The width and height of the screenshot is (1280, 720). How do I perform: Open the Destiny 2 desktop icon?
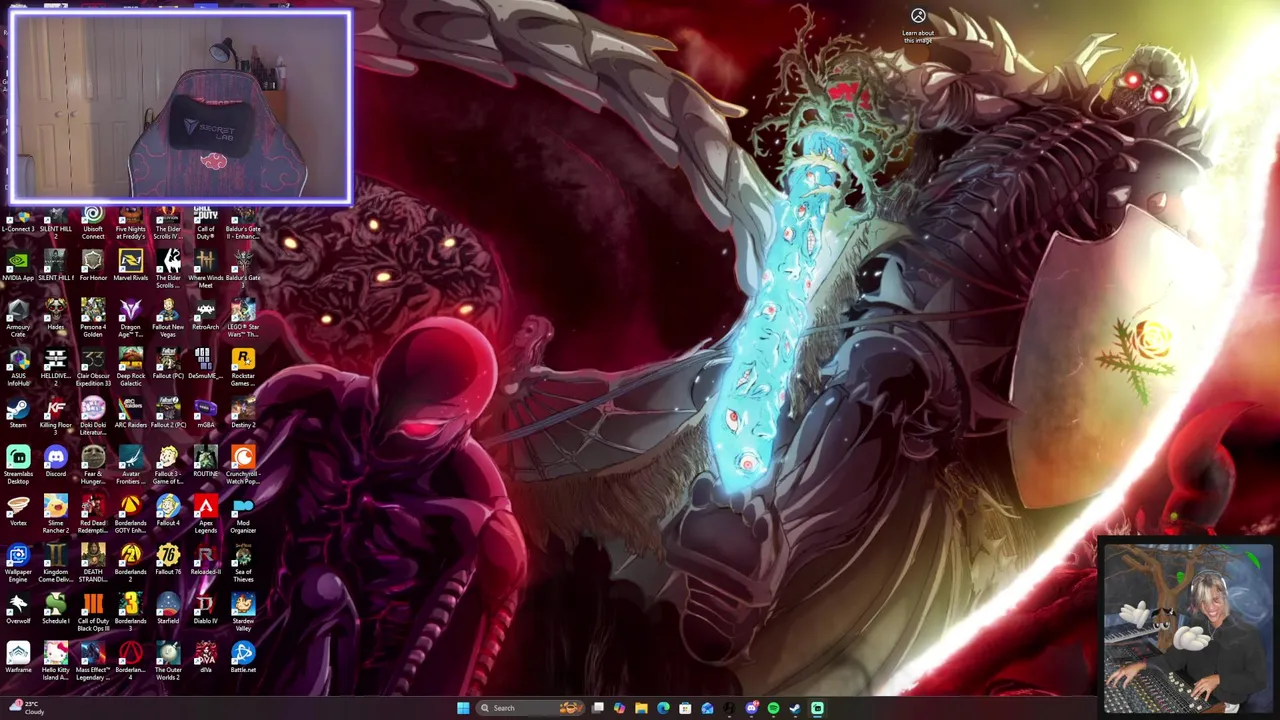(243, 413)
